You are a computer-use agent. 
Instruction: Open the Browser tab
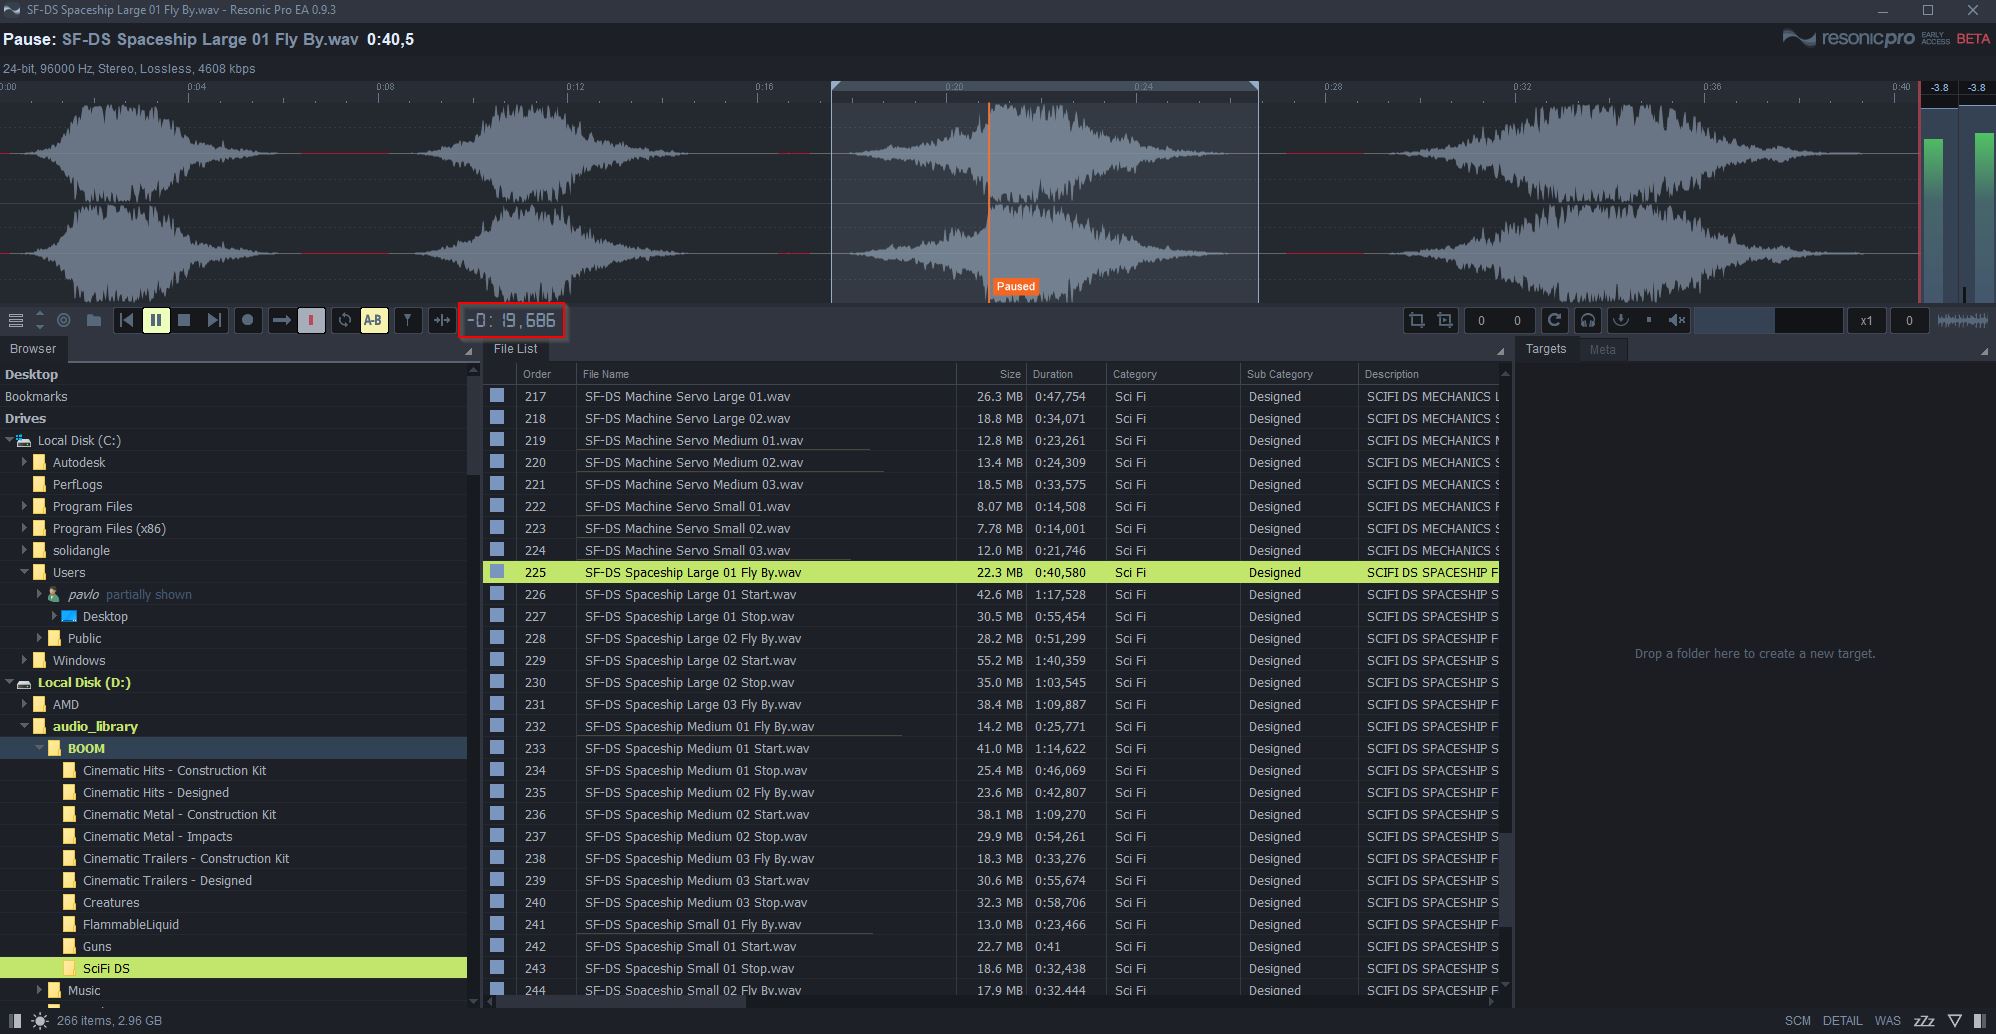pos(33,349)
